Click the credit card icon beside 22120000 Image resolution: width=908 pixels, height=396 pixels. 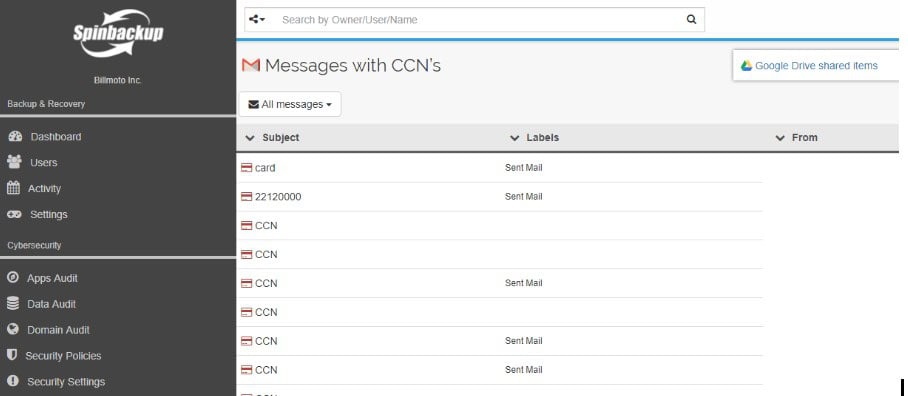click(x=246, y=197)
